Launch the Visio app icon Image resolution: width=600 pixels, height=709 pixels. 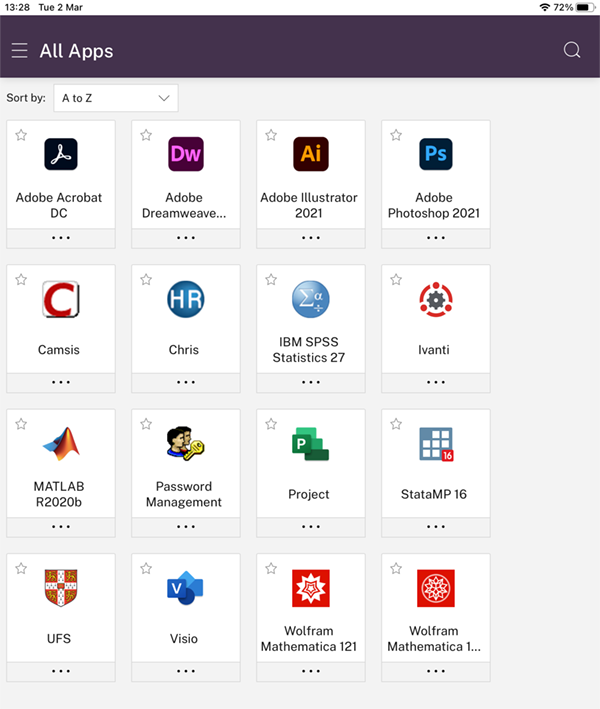tap(185, 588)
